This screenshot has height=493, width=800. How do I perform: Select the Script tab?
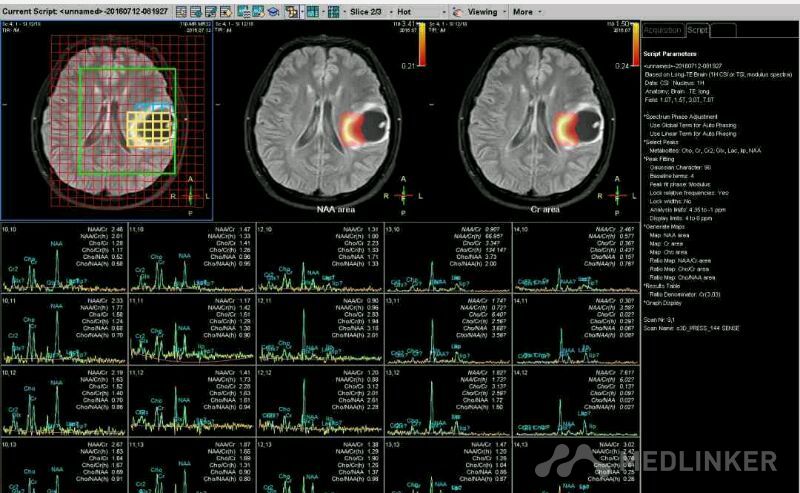tap(698, 31)
